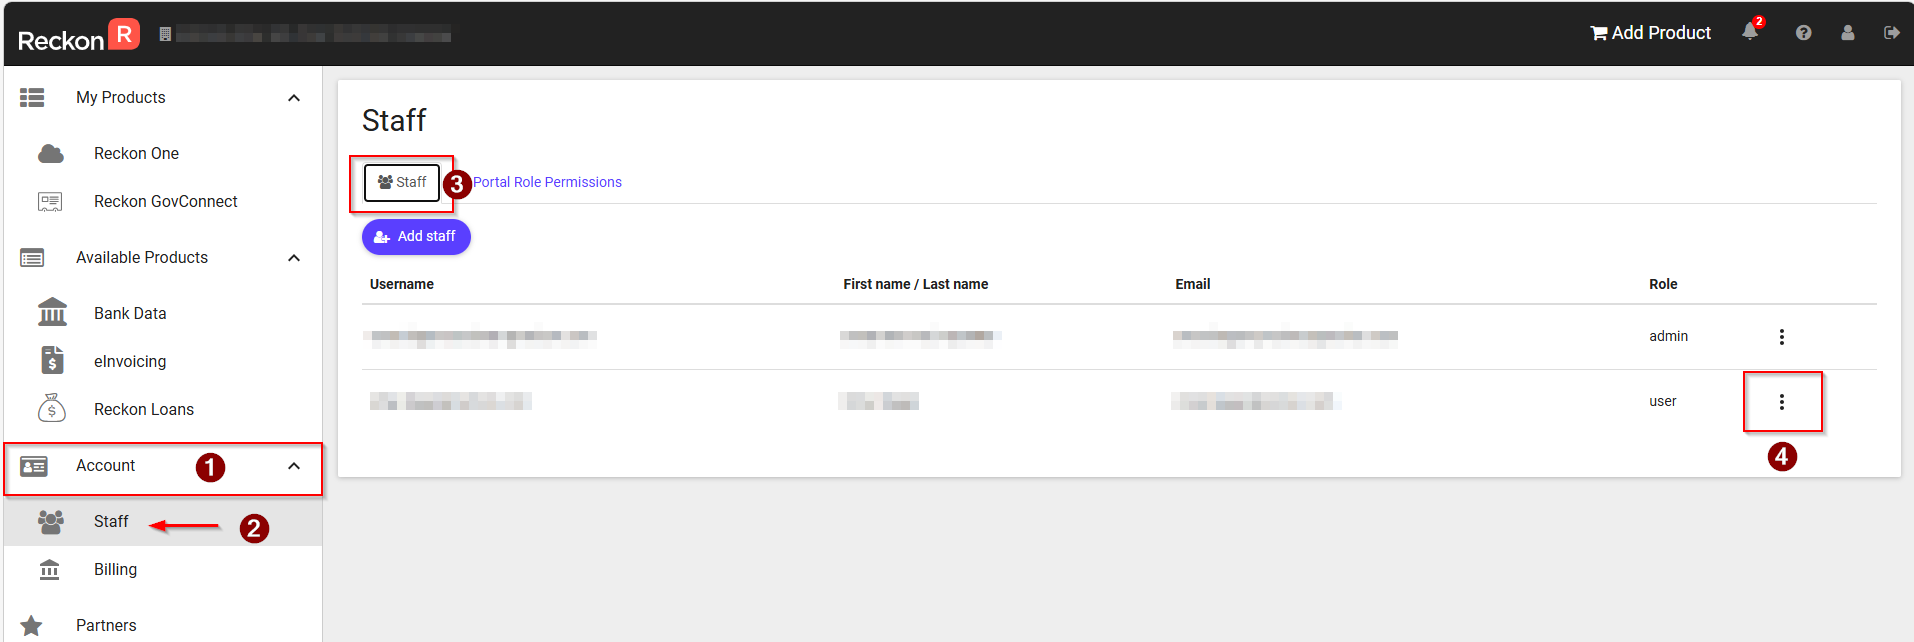Open Reckon GovConnect
The height and width of the screenshot is (642, 1914).
[x=166, y=201]
